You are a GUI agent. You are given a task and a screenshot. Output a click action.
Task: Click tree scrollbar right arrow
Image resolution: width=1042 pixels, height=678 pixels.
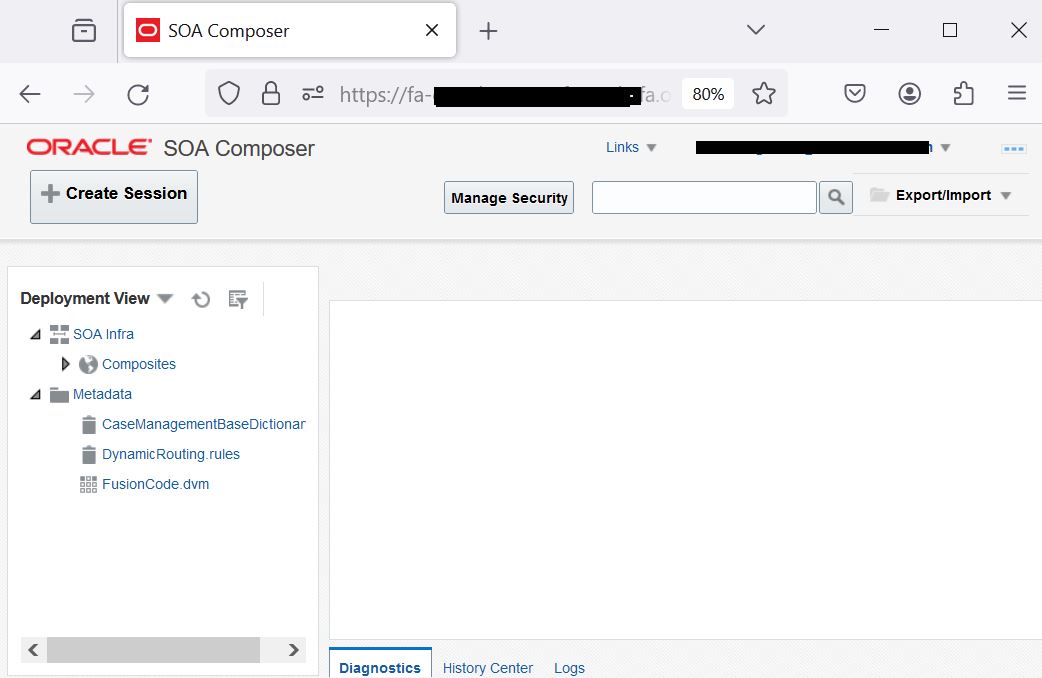tap(293, 649)
